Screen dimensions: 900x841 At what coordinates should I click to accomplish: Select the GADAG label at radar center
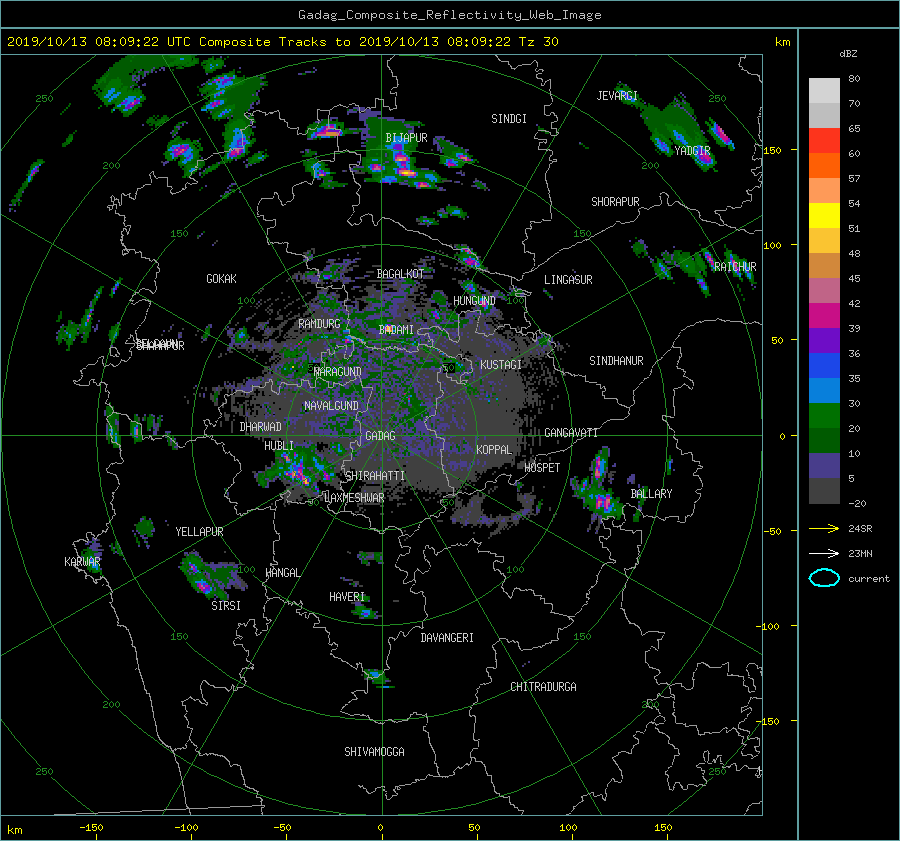click(x=380, y=436)
